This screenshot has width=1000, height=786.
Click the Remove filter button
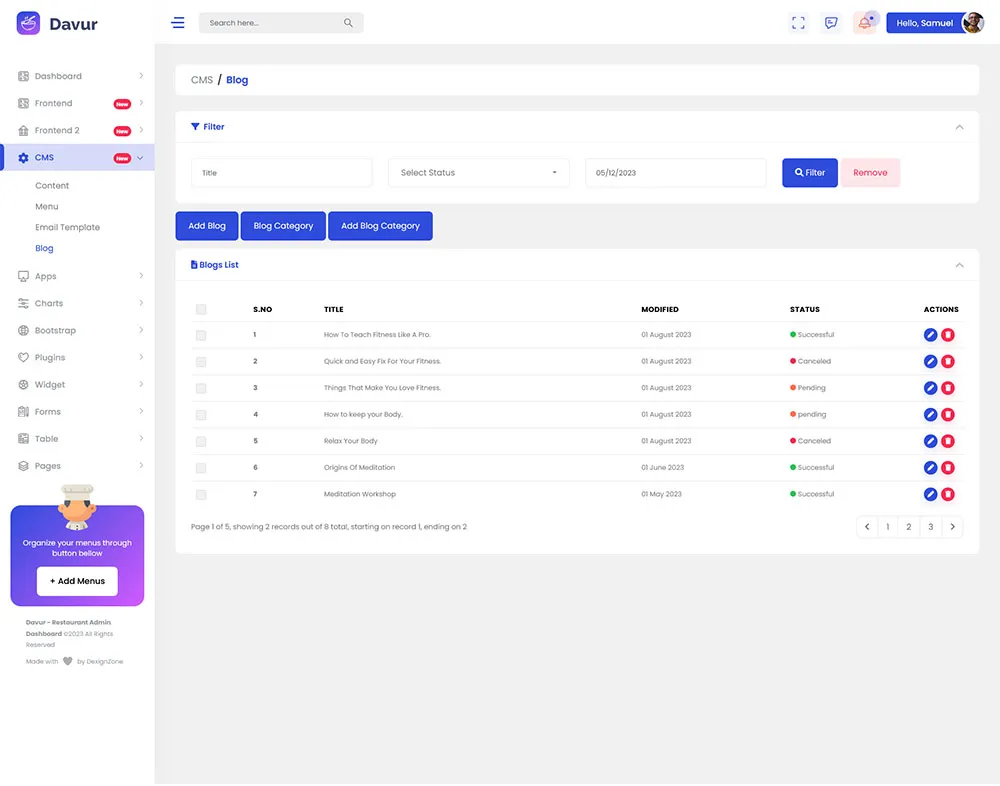[x=870, y=173]
